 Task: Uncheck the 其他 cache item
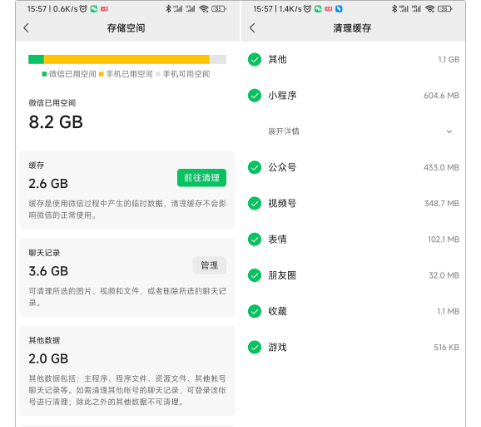pos(255,60)
